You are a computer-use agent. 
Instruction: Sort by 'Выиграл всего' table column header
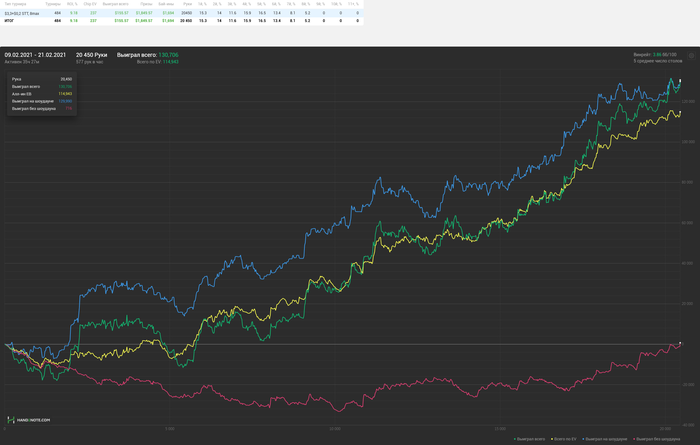coord(115,4)
